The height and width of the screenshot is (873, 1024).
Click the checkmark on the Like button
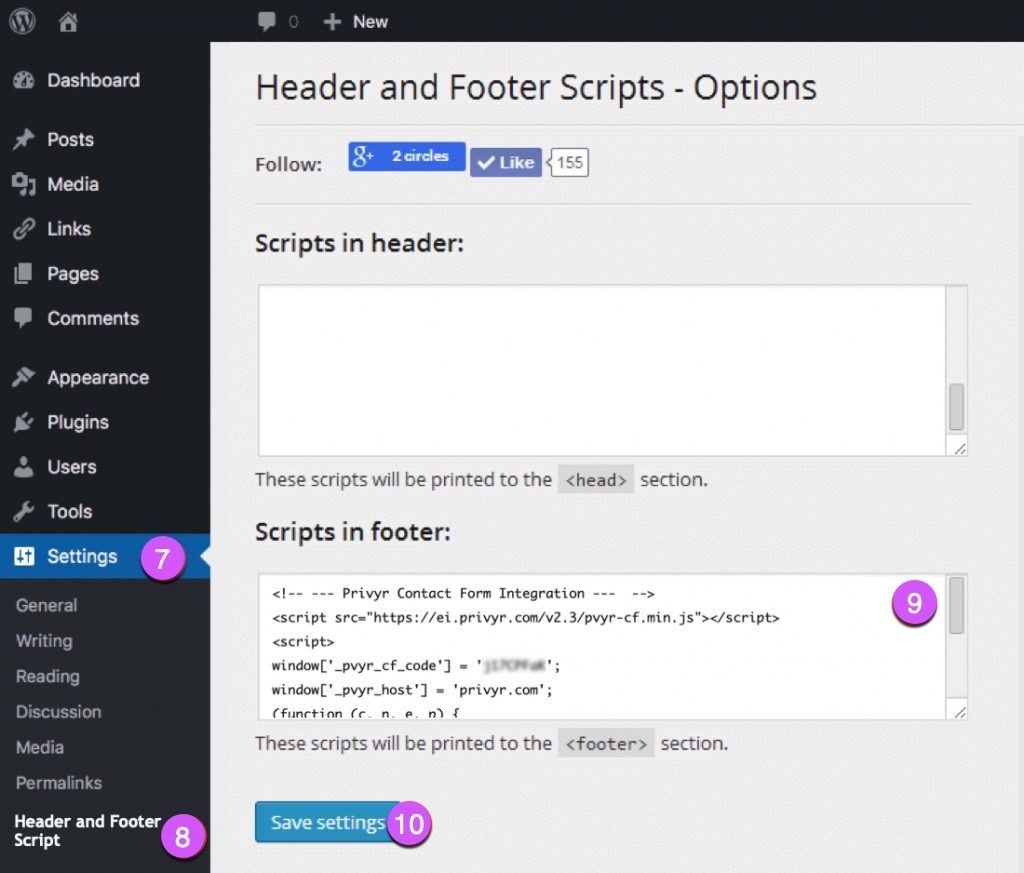(485, 163)
